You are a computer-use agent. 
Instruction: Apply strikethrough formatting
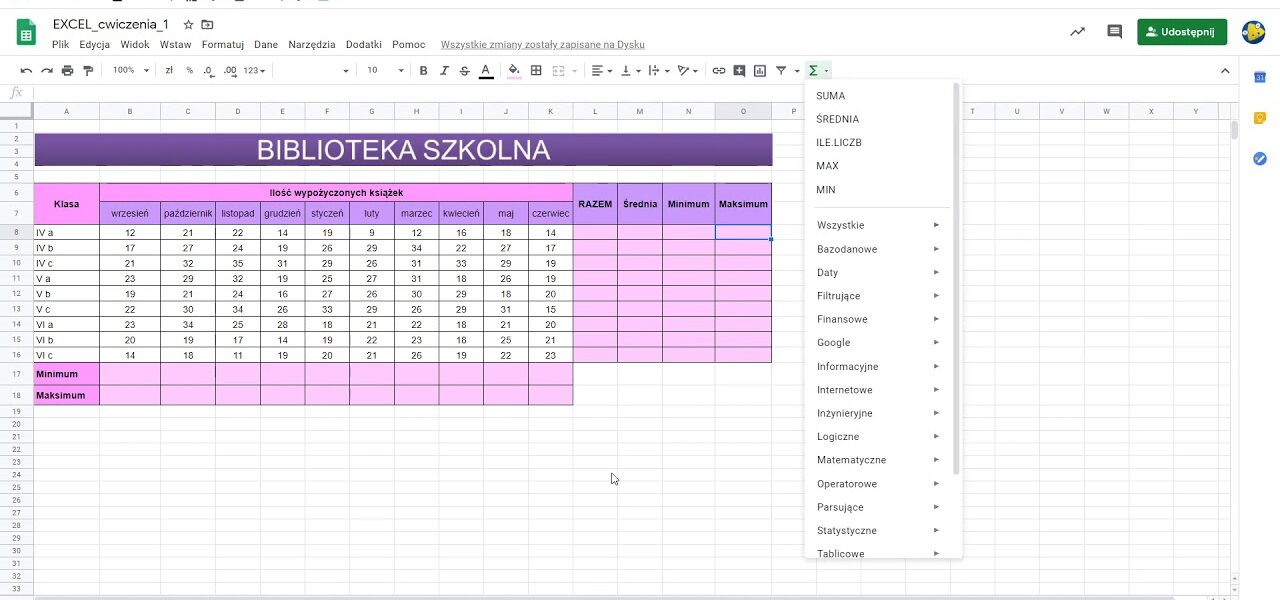point(464,70)
